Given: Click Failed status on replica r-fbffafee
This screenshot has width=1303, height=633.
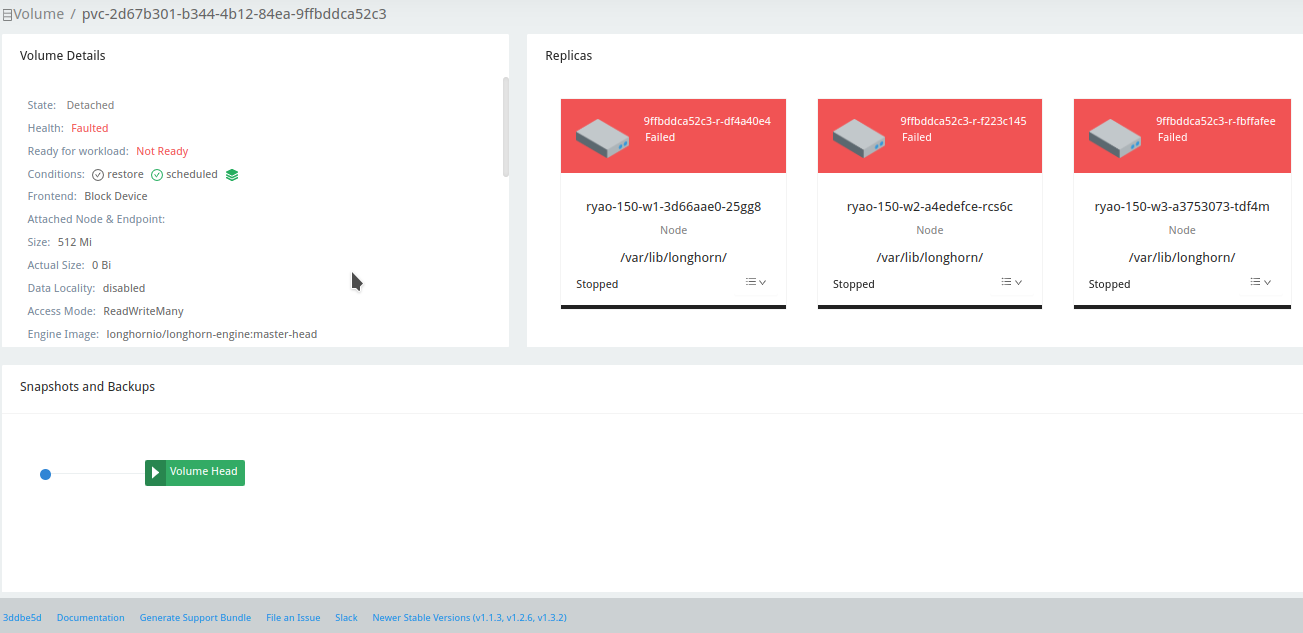Looking at the screenshot, I should coord(1173,138).
